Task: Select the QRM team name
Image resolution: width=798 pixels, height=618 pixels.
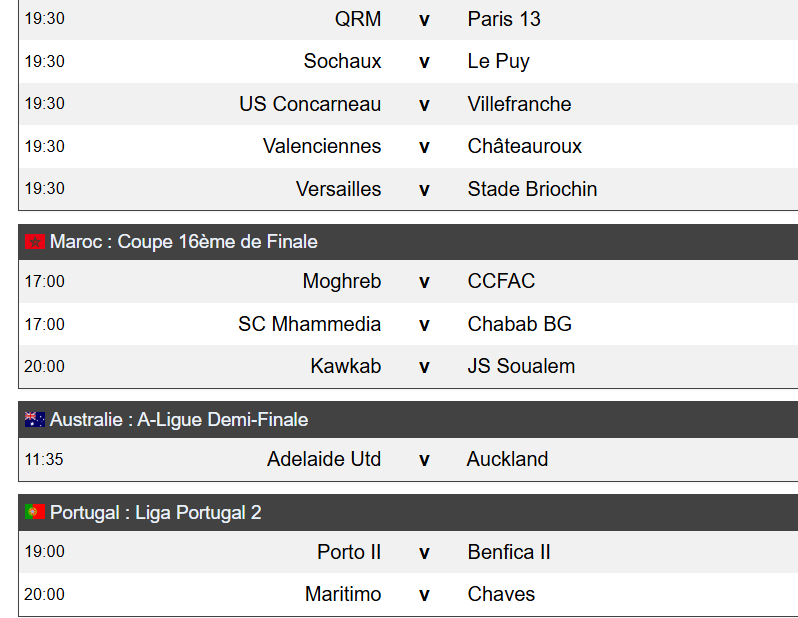Action: [x=358, y=19]
